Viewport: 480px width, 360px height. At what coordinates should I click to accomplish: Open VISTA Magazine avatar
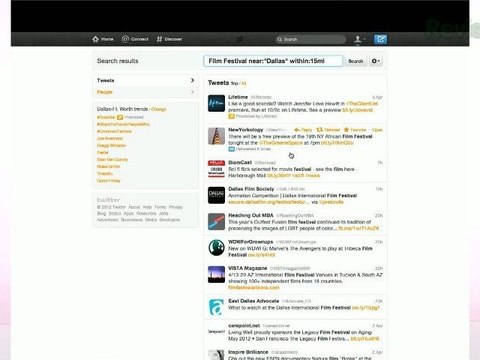coord(216,274)
